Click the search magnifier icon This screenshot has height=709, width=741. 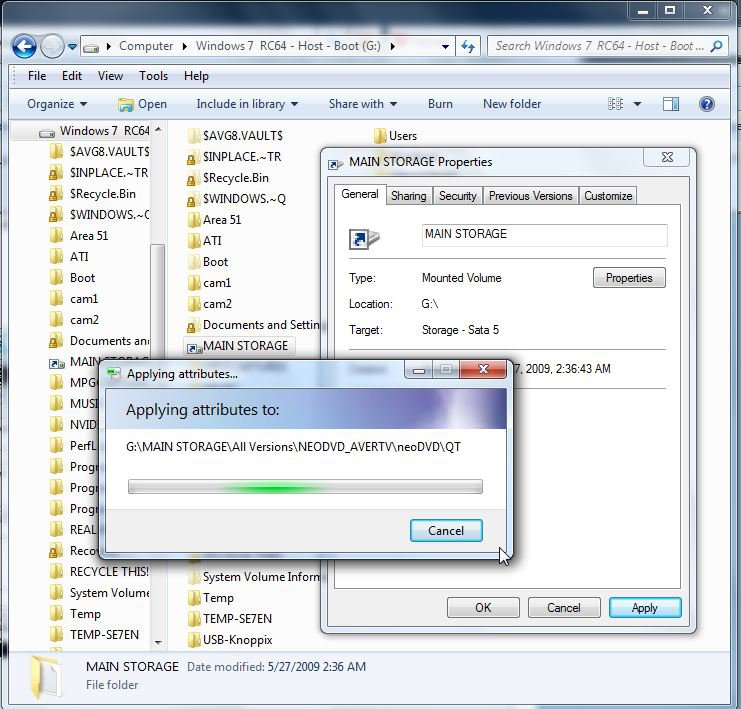(x=716, y=46)
